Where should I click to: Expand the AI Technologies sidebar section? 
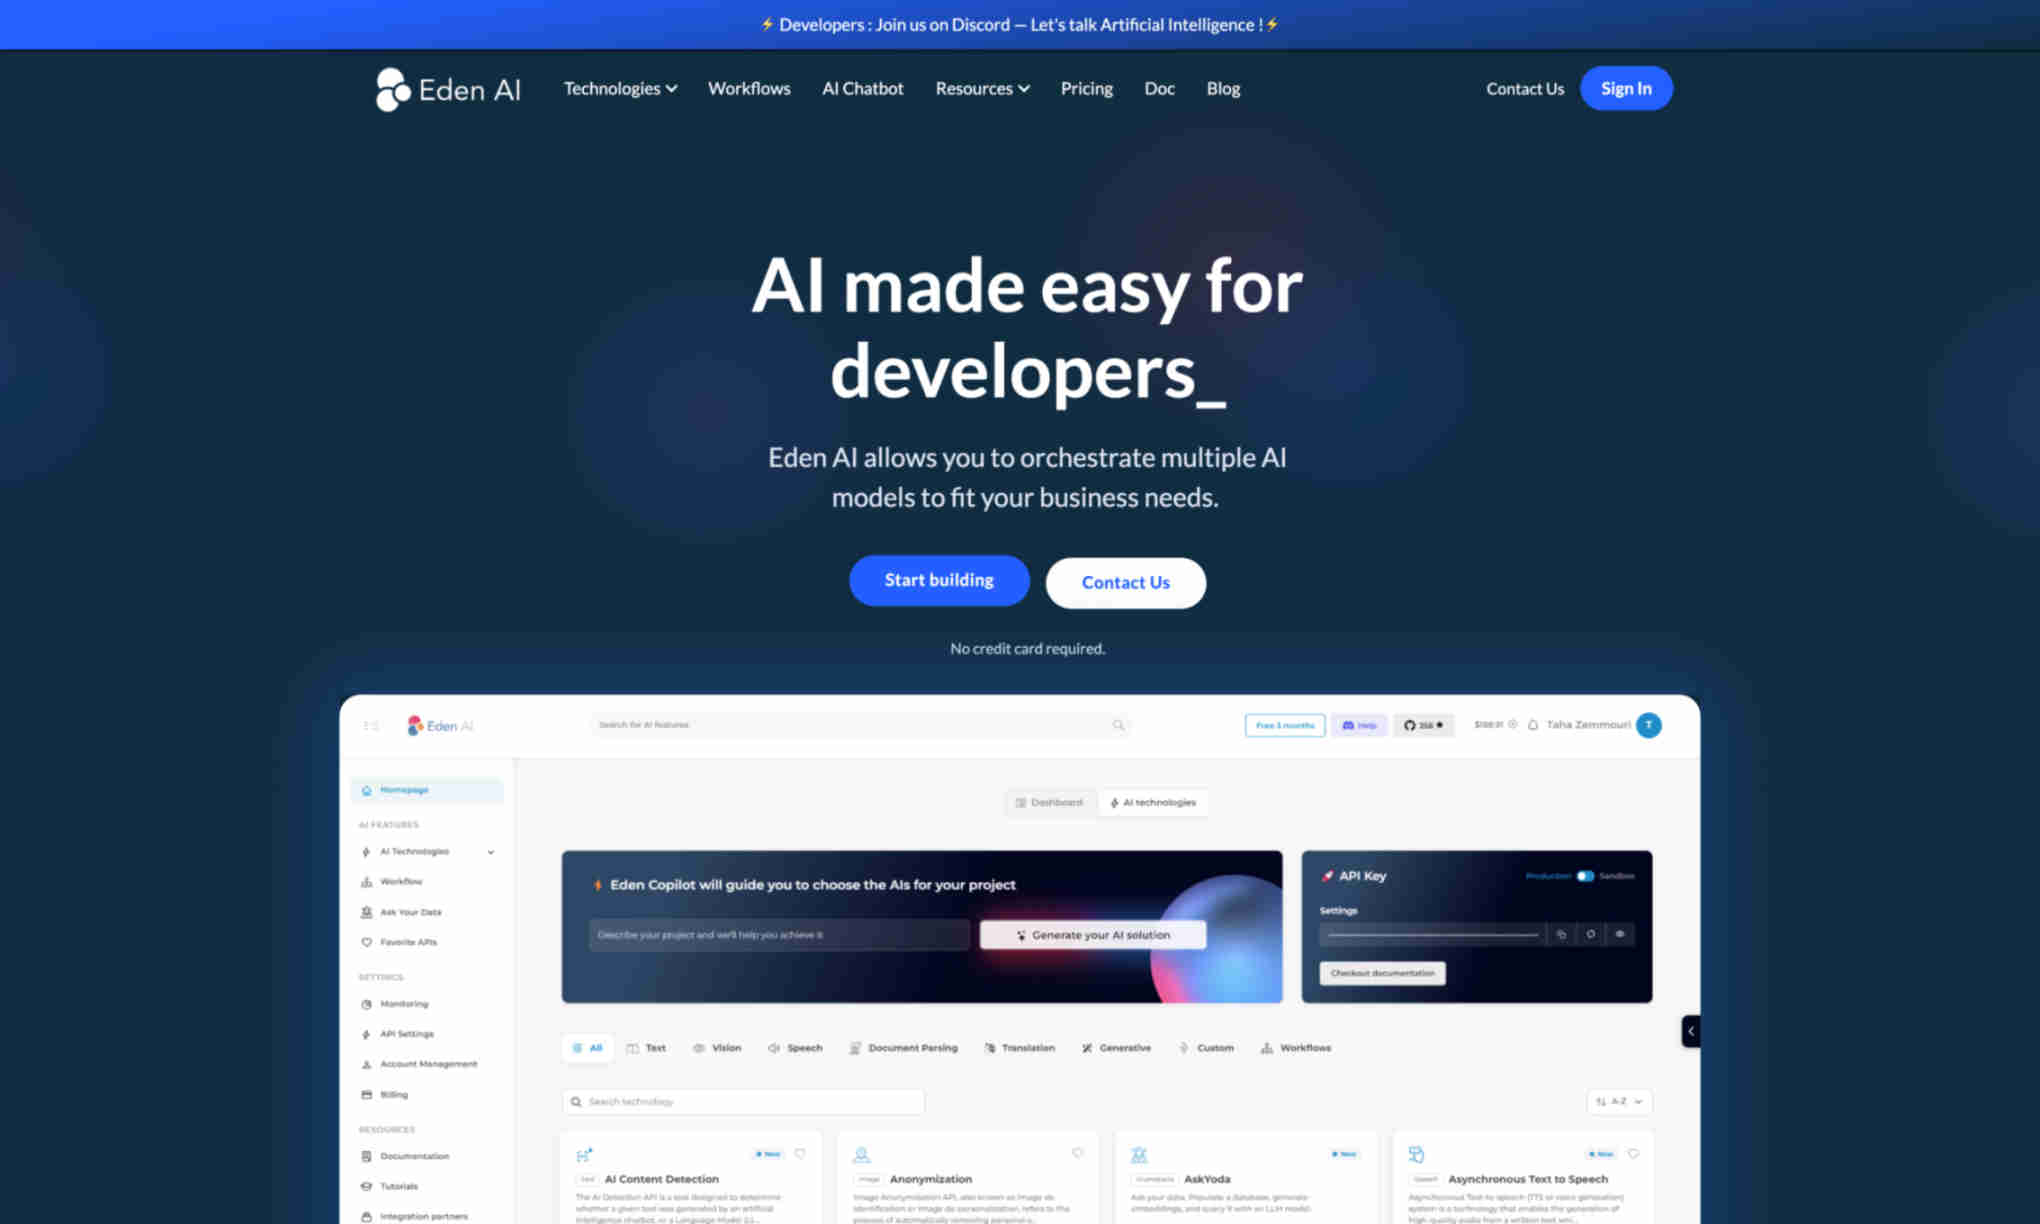491,851
